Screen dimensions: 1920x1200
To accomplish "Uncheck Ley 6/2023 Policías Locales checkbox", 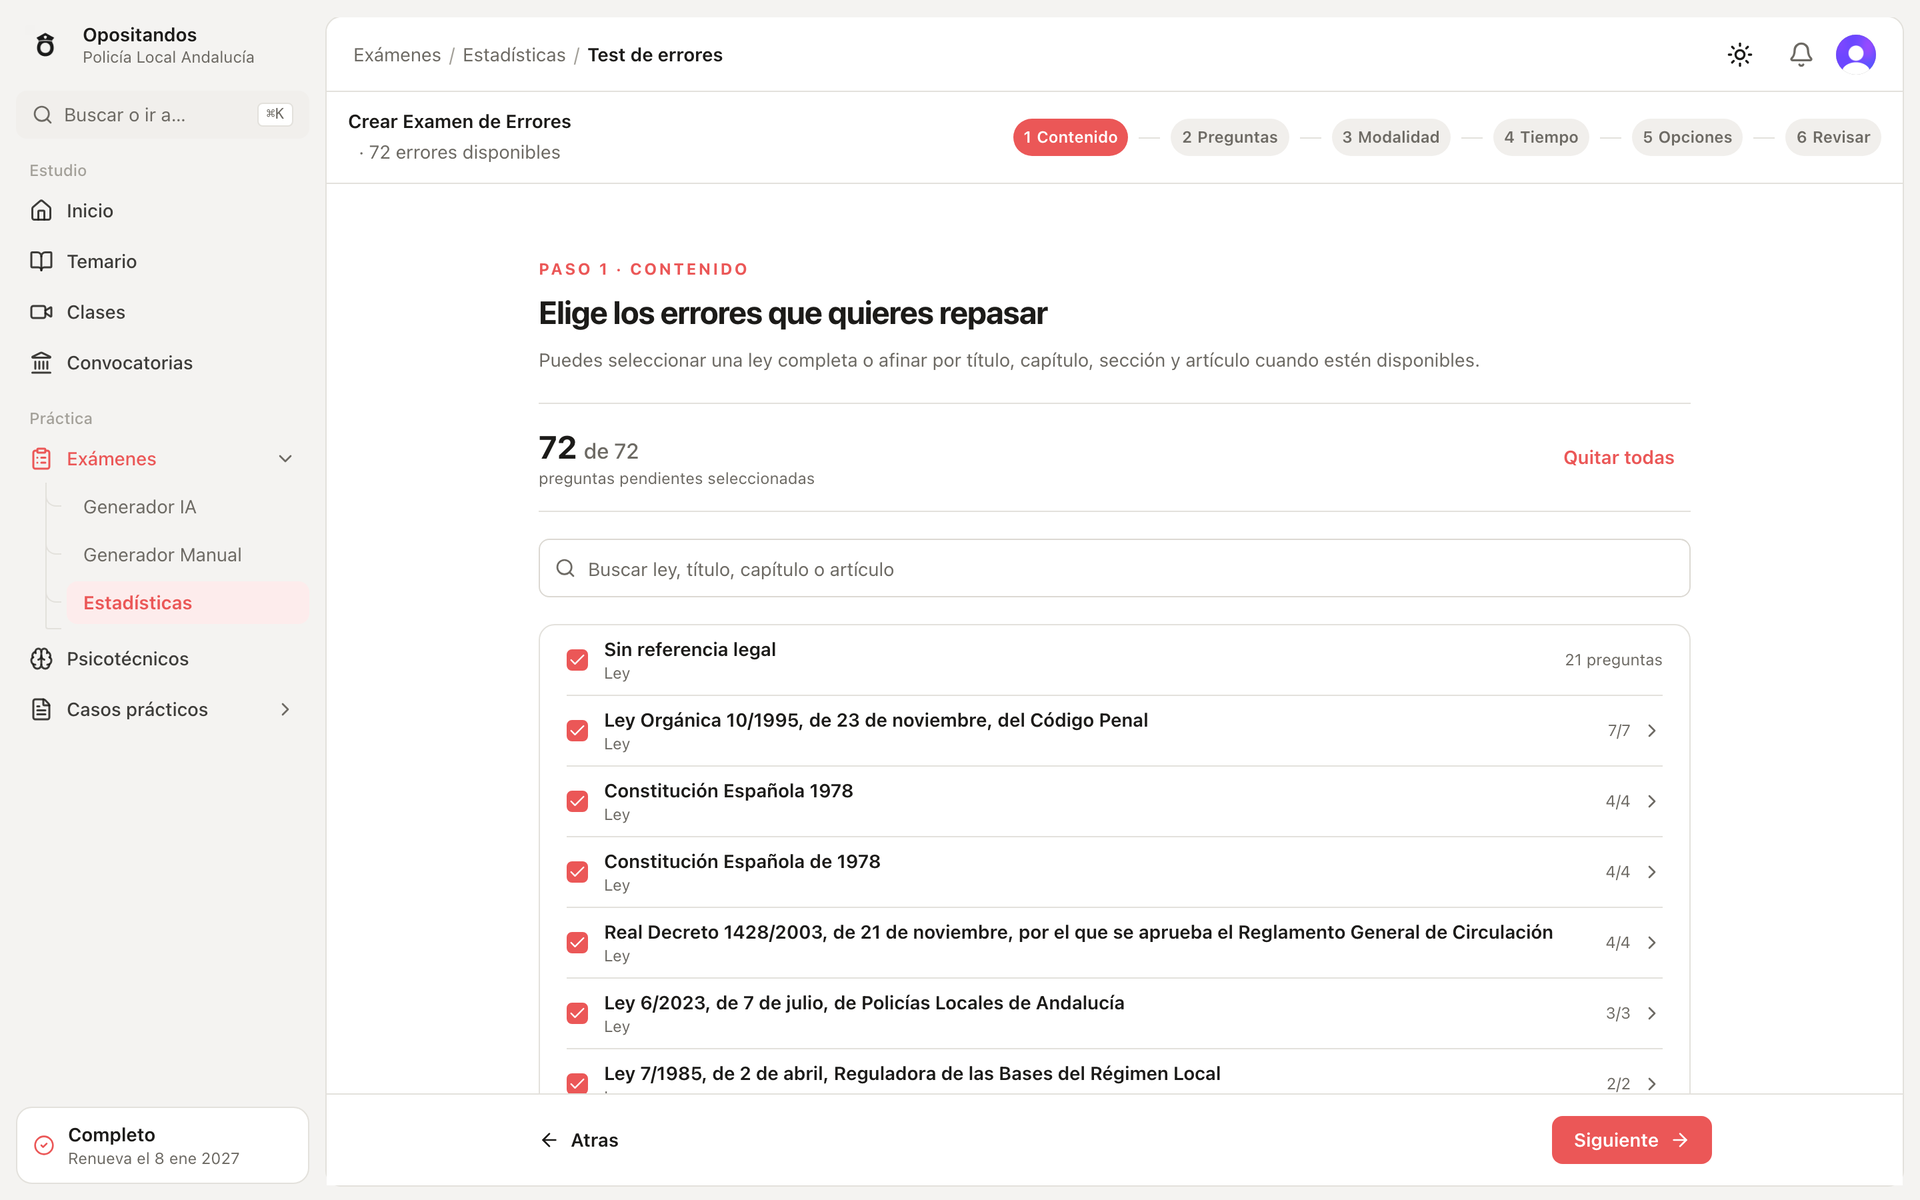I will coord(577,1013).
